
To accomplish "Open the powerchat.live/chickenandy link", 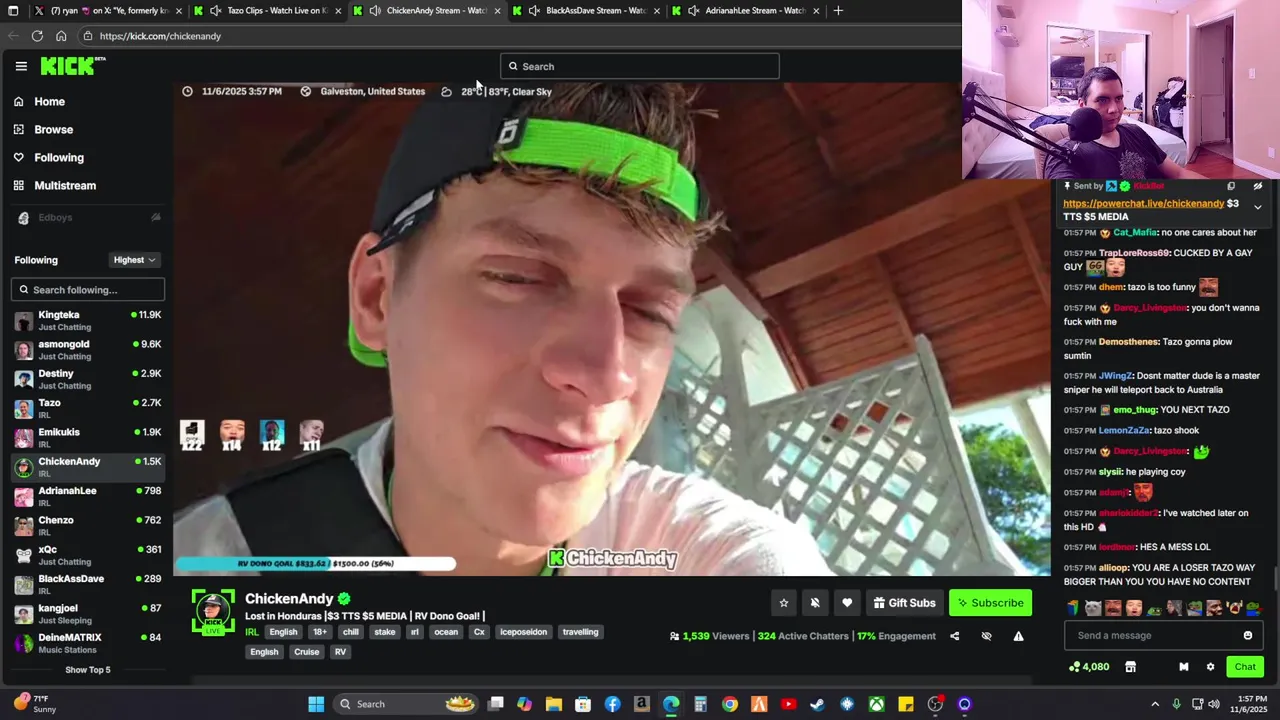I will pos(1143,203).
